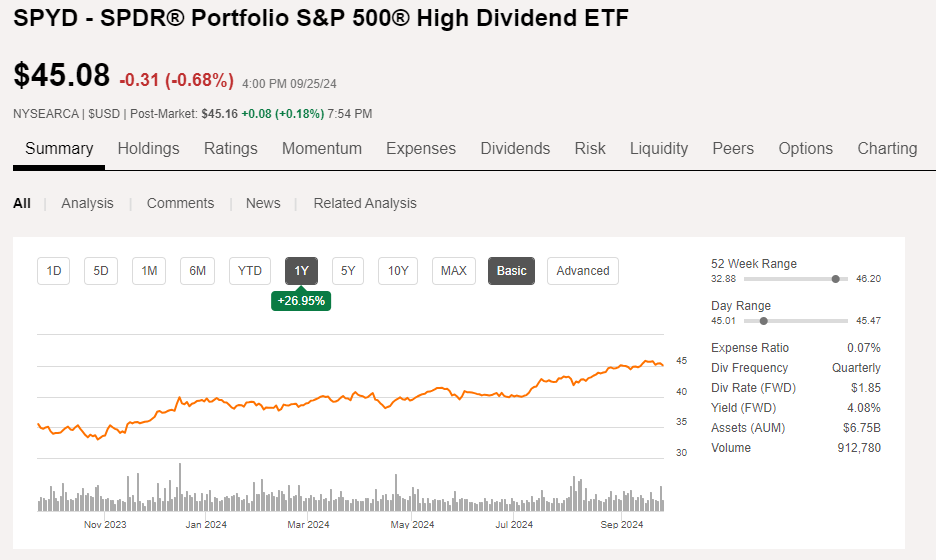Switch to the Dividends tab
The image size is (936, 560).
pos(515,149)
